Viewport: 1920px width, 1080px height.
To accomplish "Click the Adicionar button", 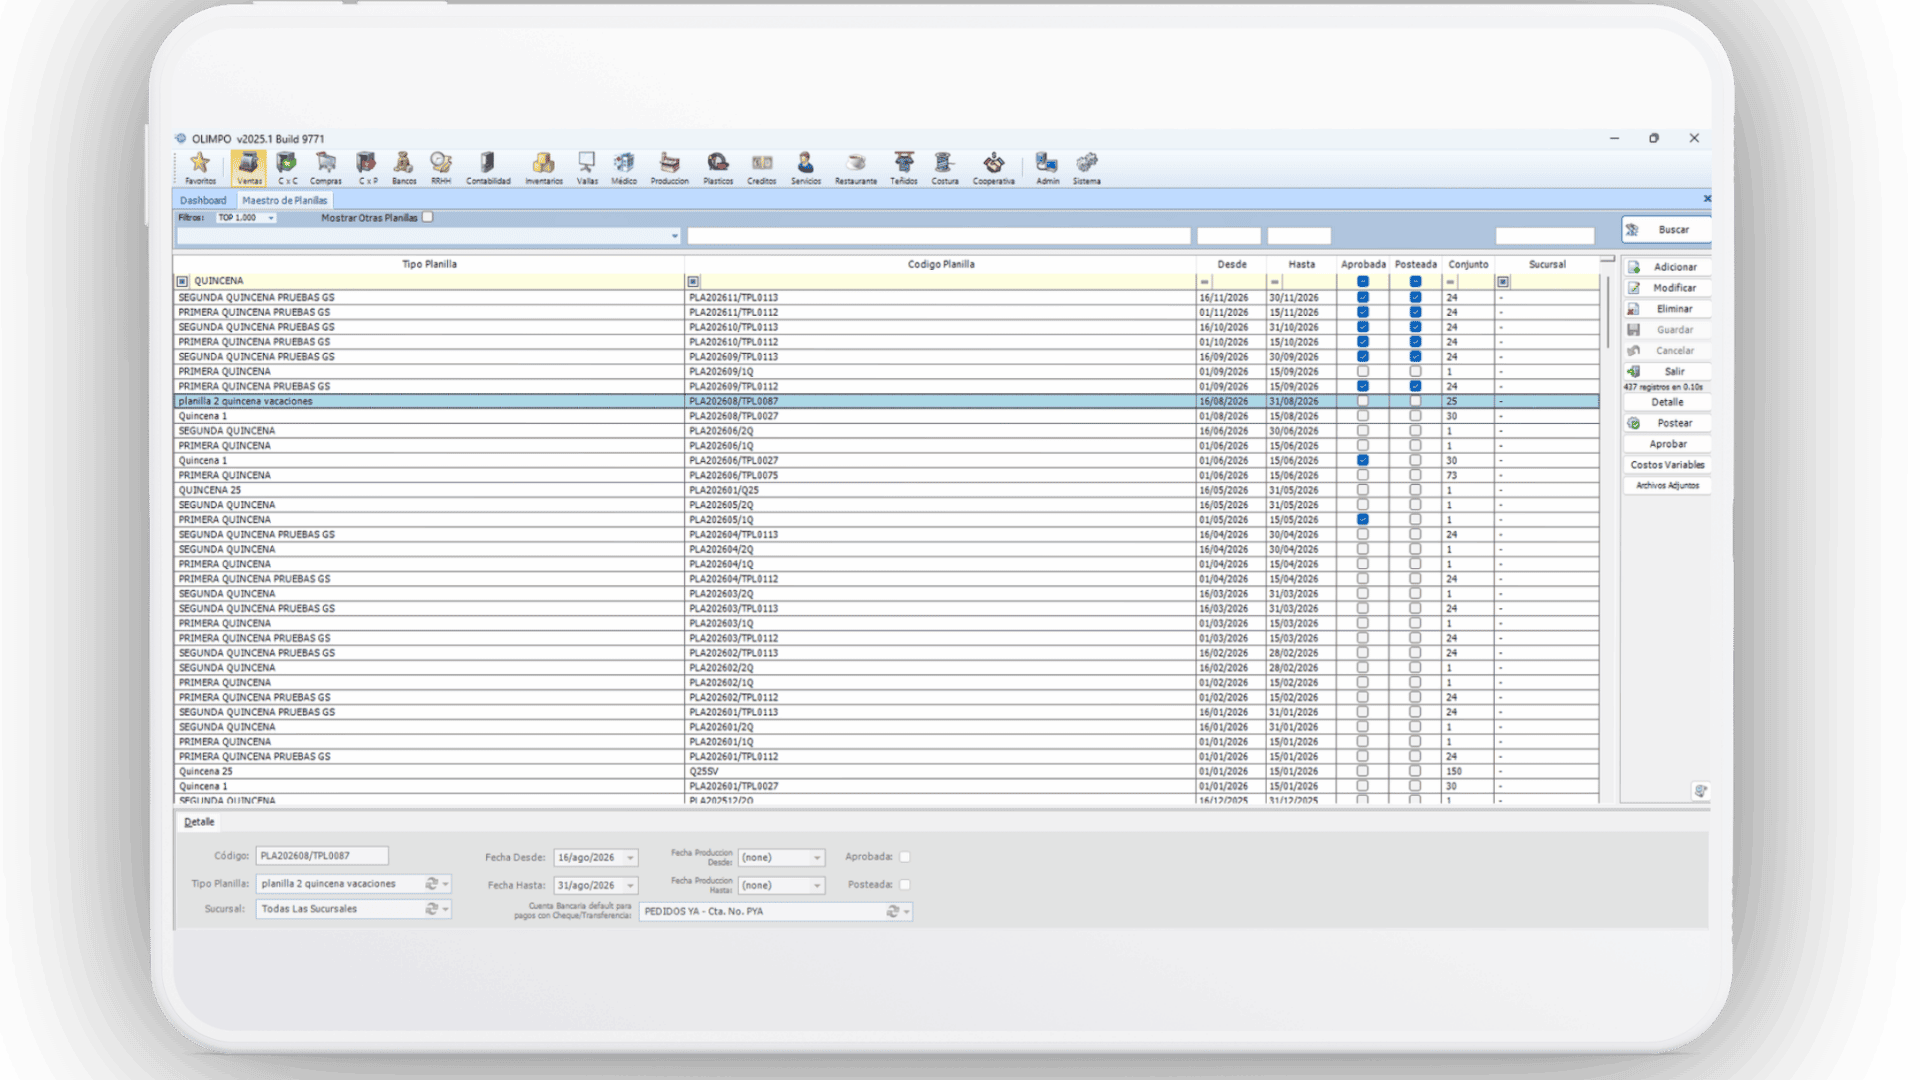I will (x=1667, y=267).
